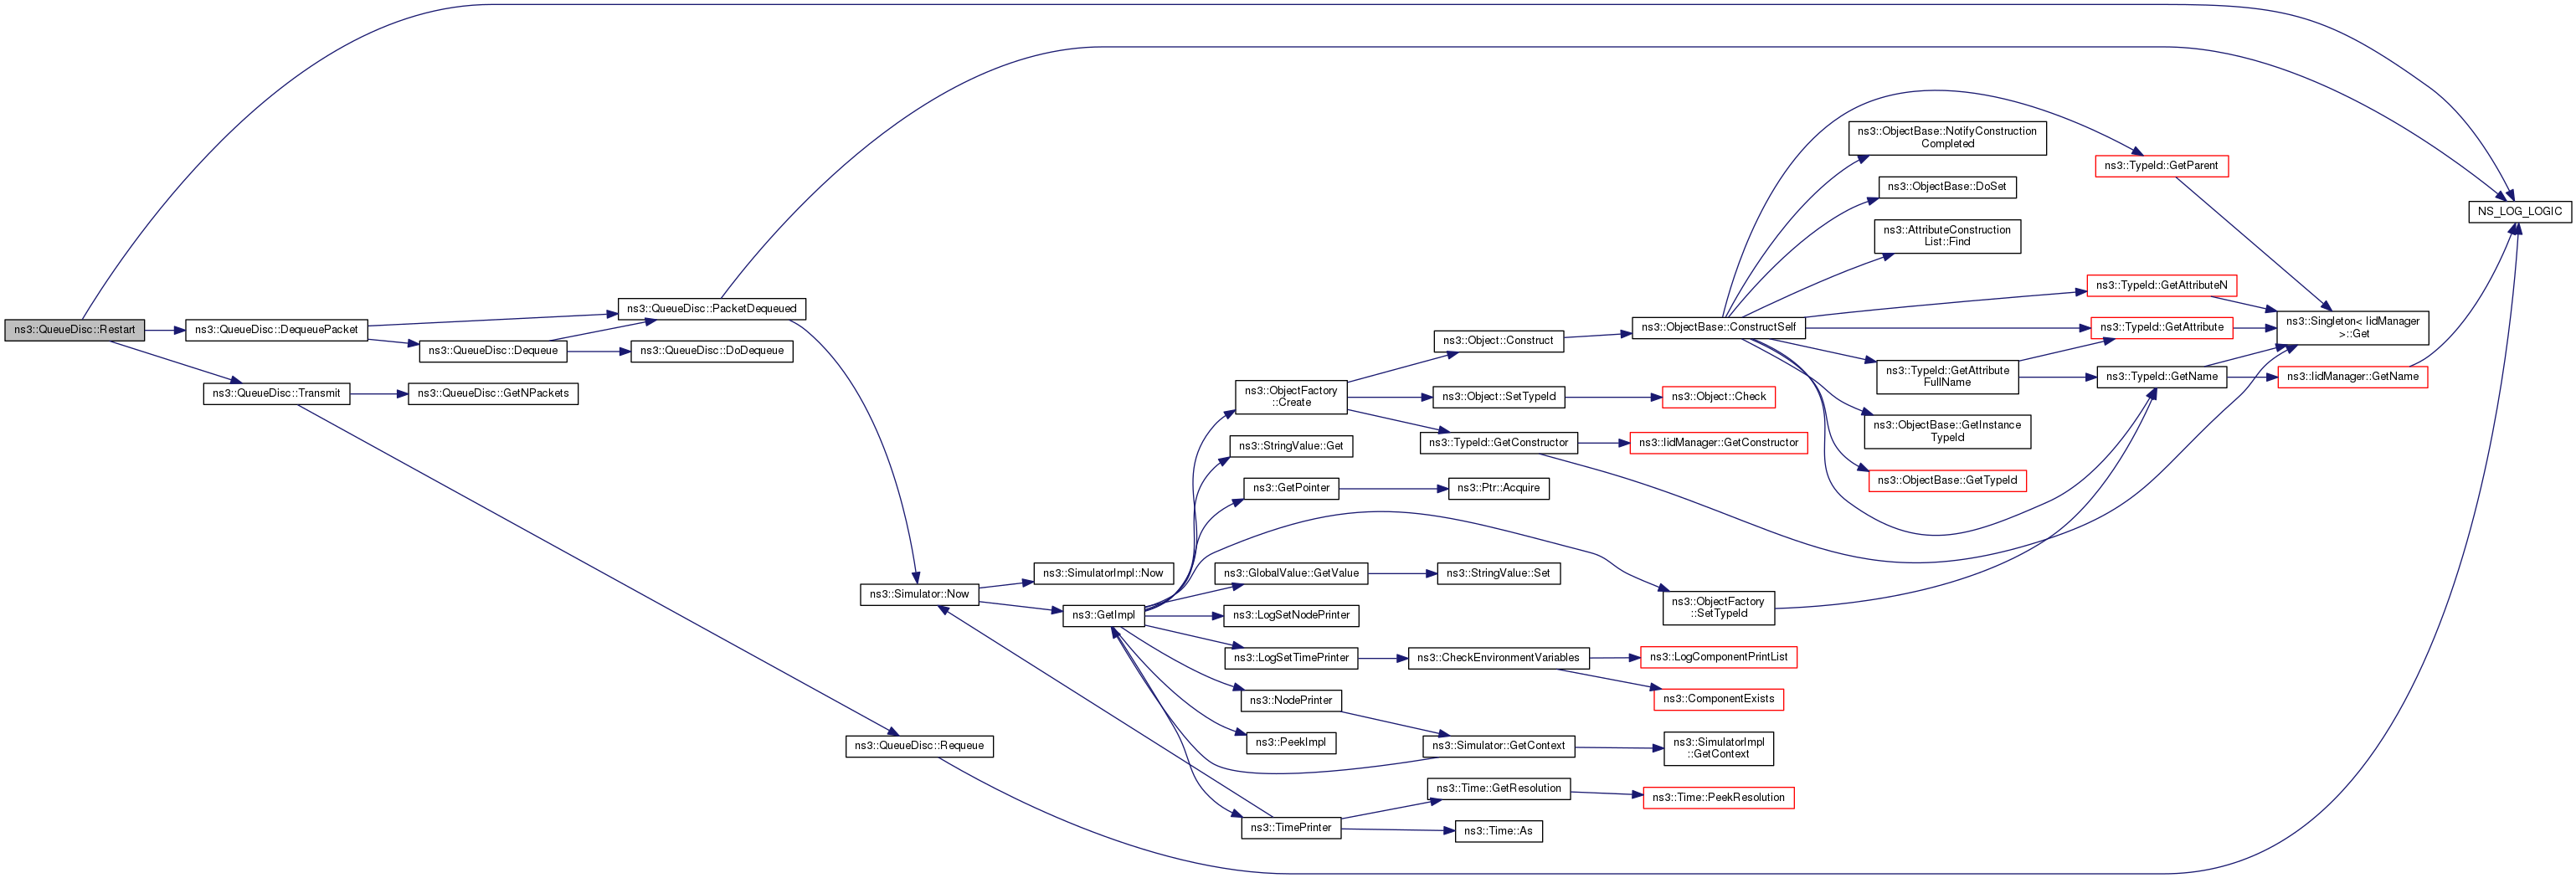Open the ns3::Simulator::GetContext node
2576x878 pixels.
1498,746
